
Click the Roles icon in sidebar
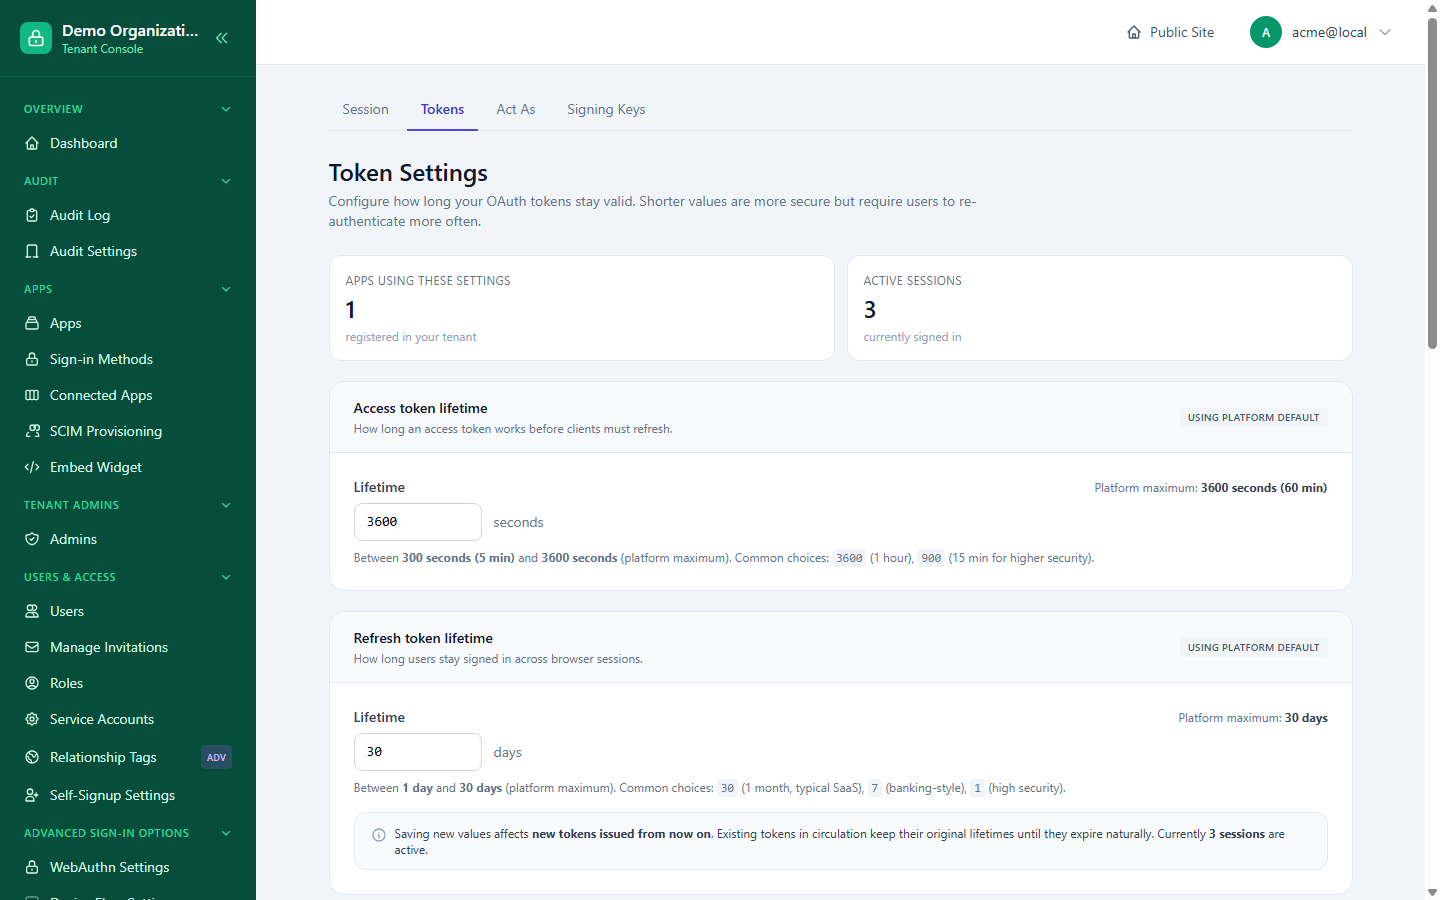(x=32, y=683)
